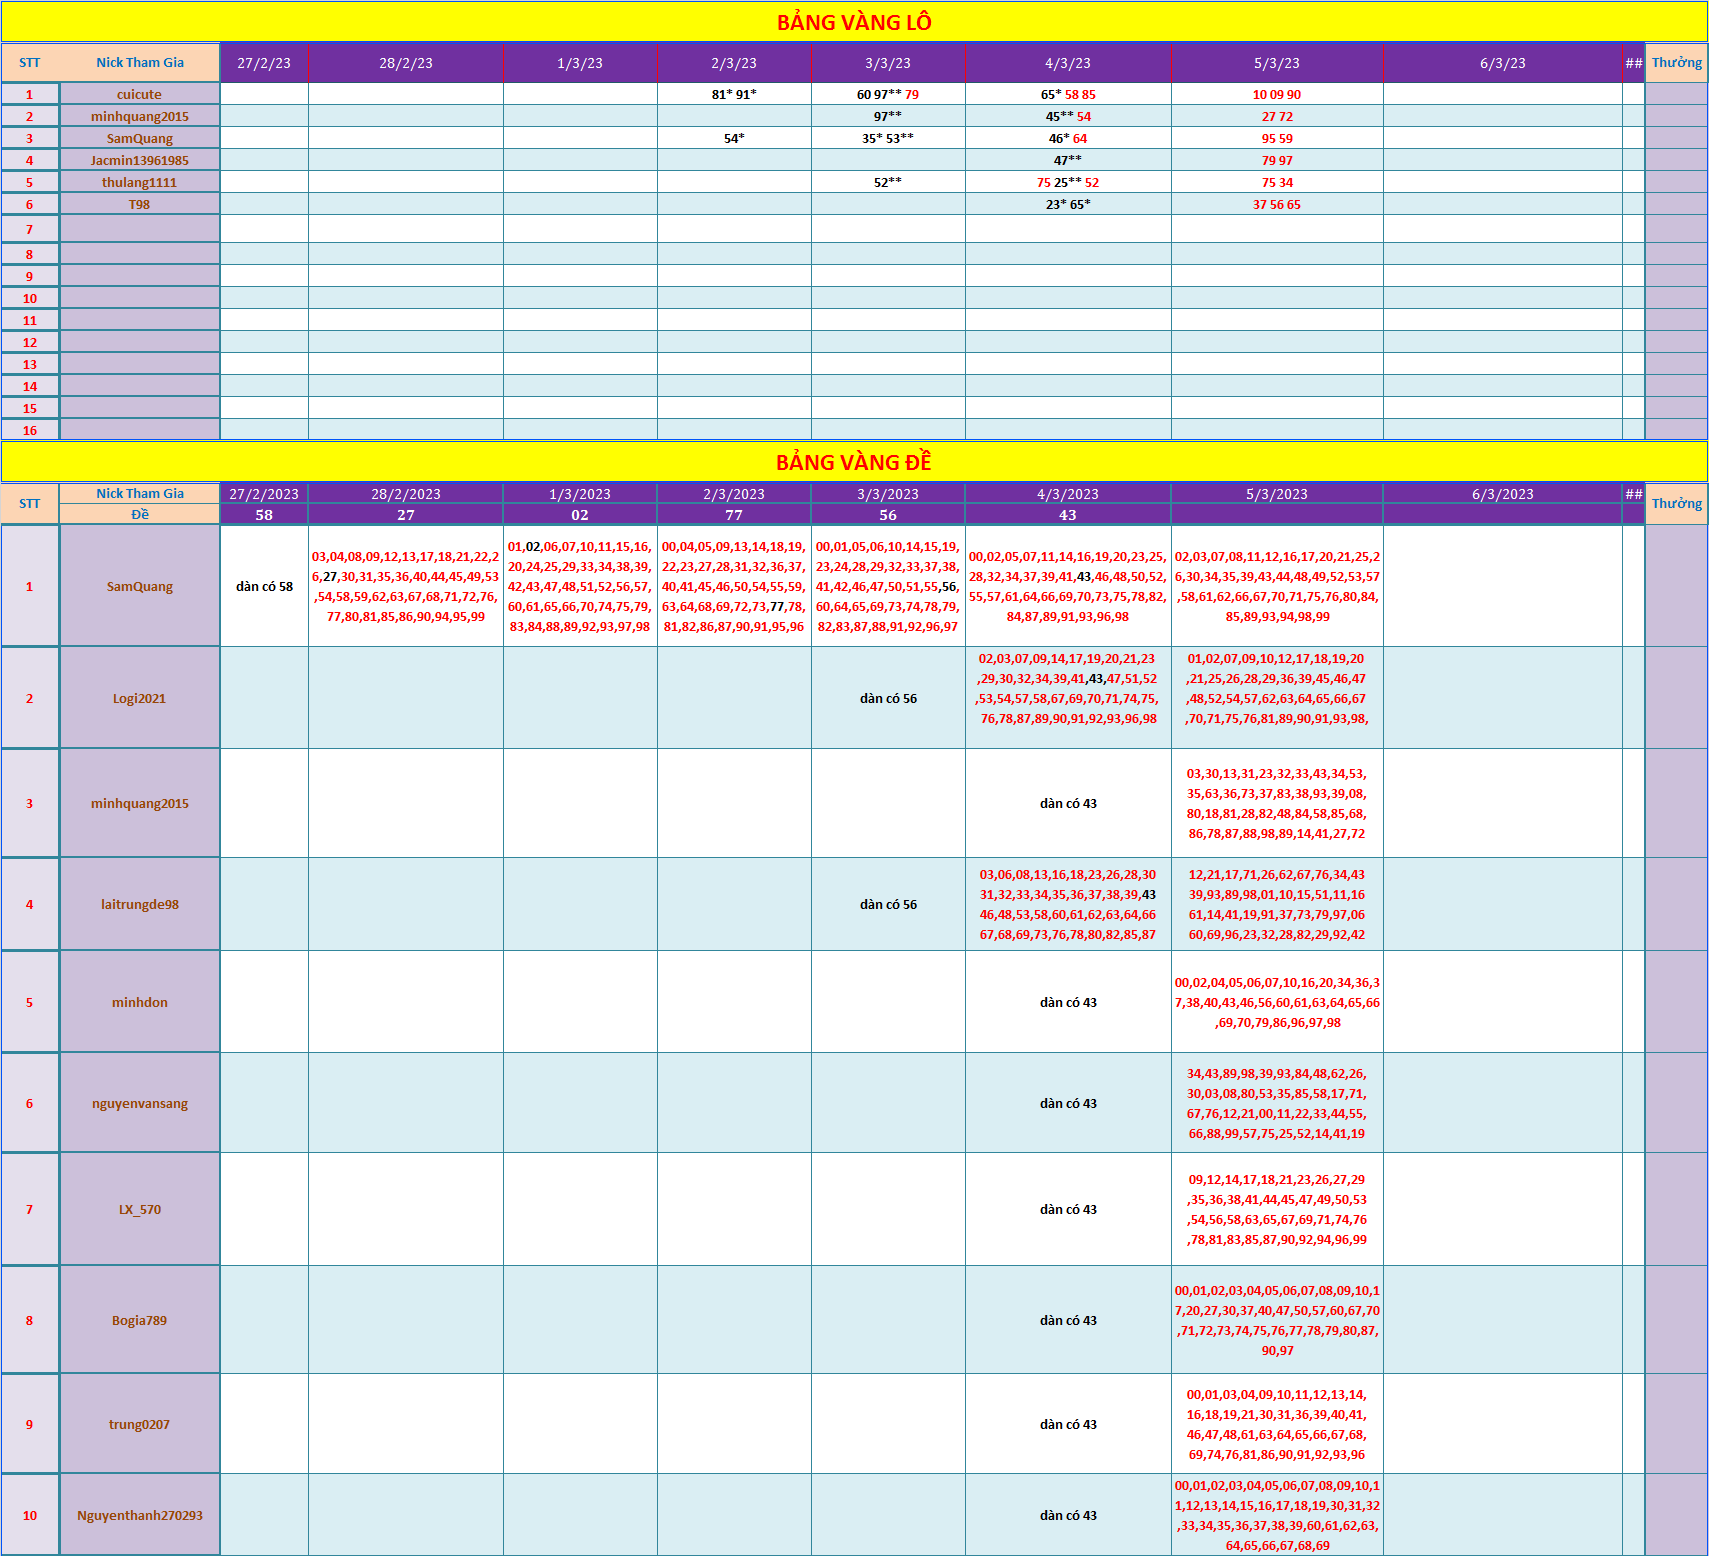
Task: Select the cell containing "dàn có 58"
Action: coord(264,586)
